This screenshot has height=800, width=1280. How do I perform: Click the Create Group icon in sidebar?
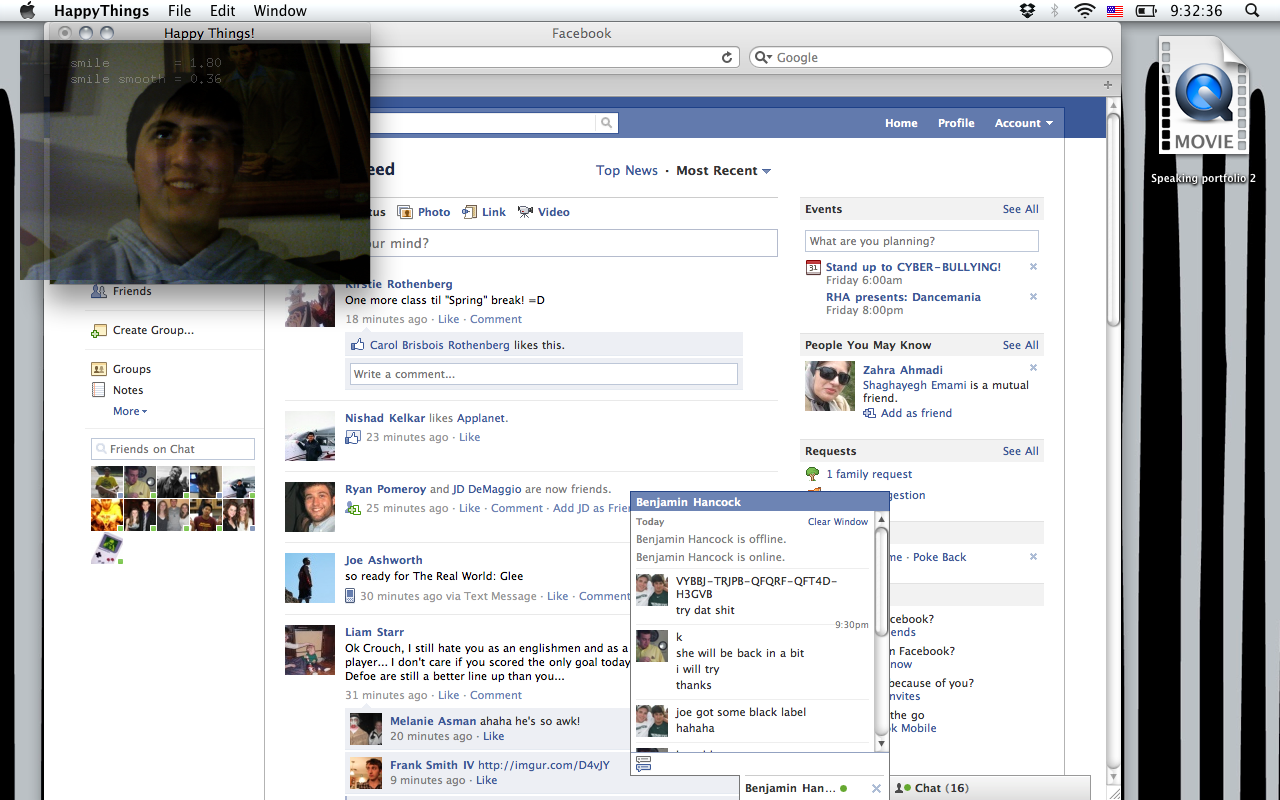pos(98,330)
